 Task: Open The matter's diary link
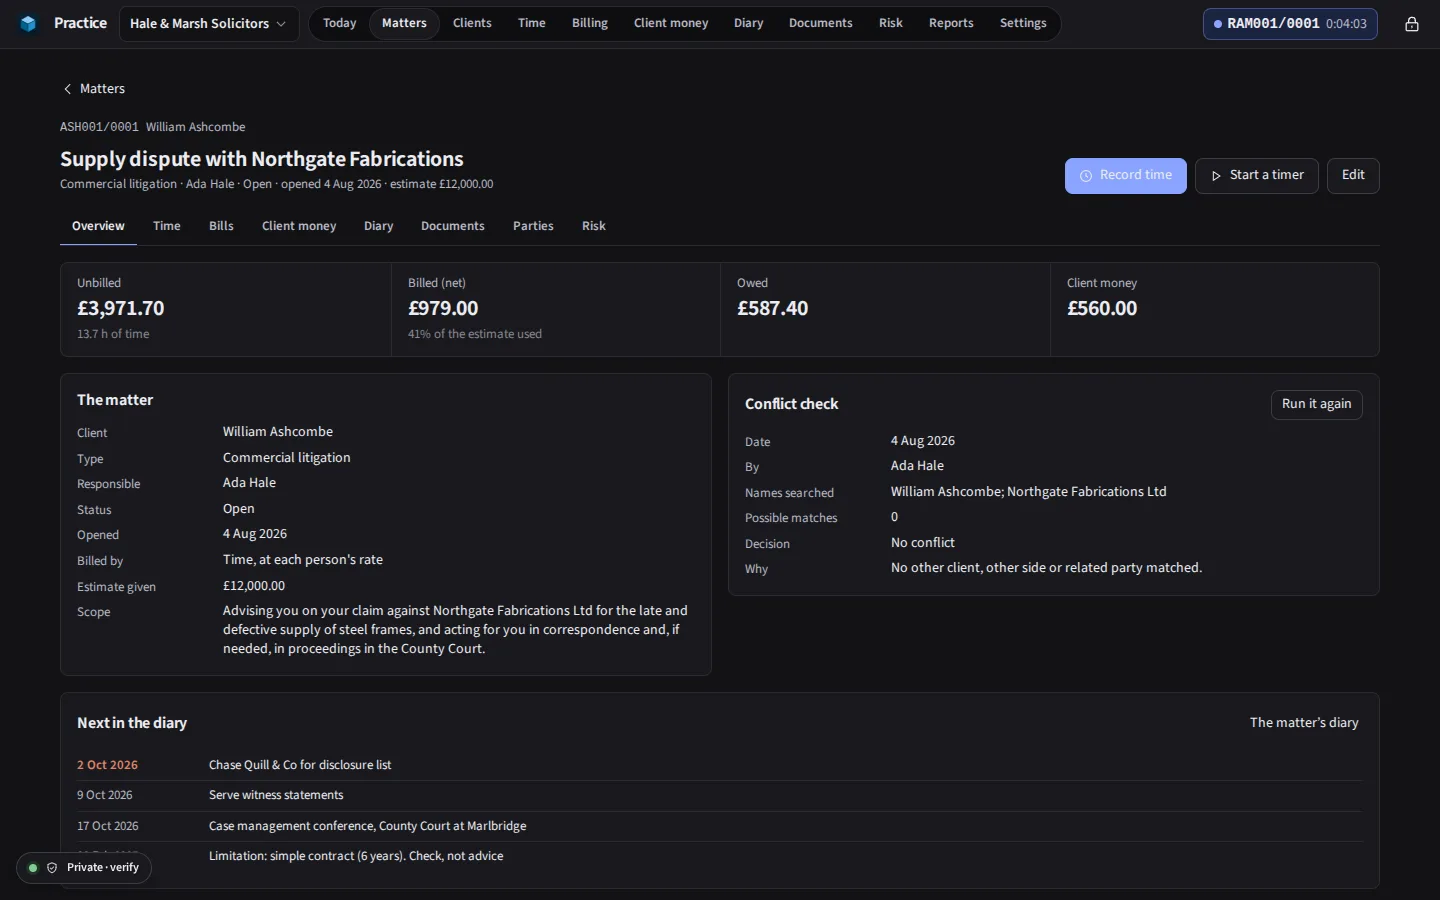coord(1304,723)
